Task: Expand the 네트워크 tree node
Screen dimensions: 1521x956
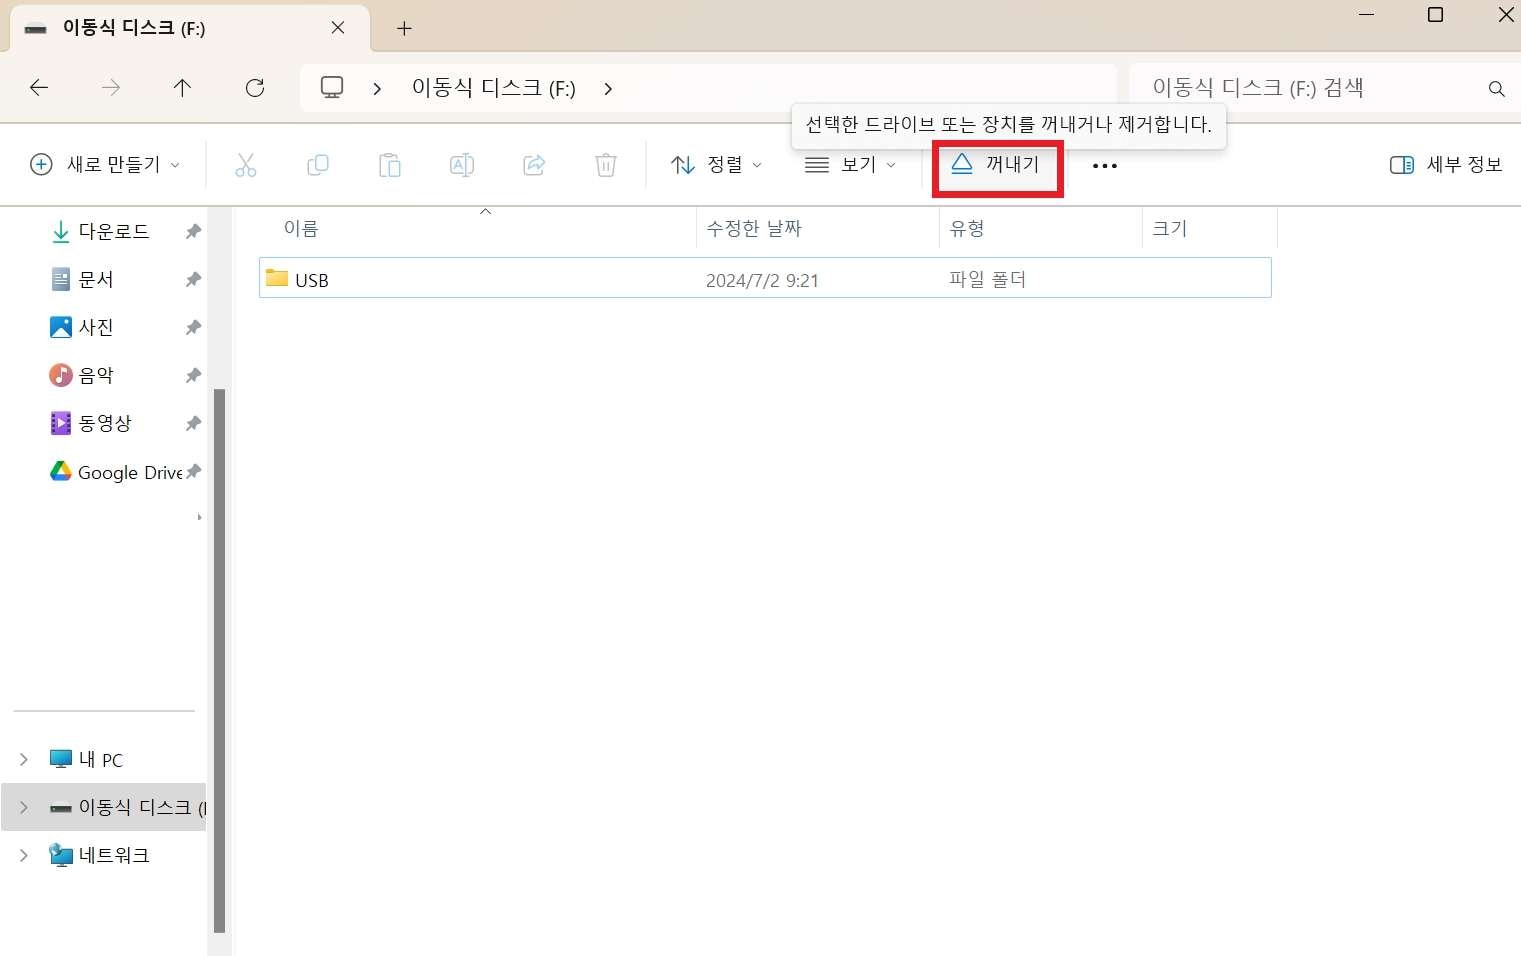Action: pos(24,856)
